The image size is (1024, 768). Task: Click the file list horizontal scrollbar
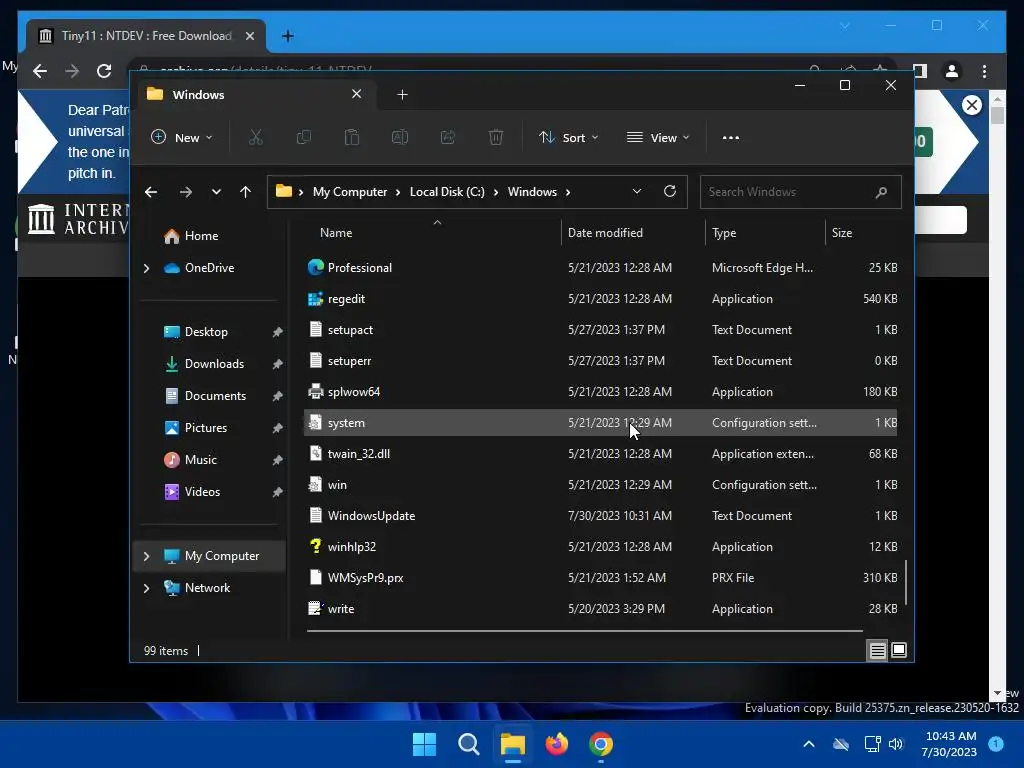point(584,631)
